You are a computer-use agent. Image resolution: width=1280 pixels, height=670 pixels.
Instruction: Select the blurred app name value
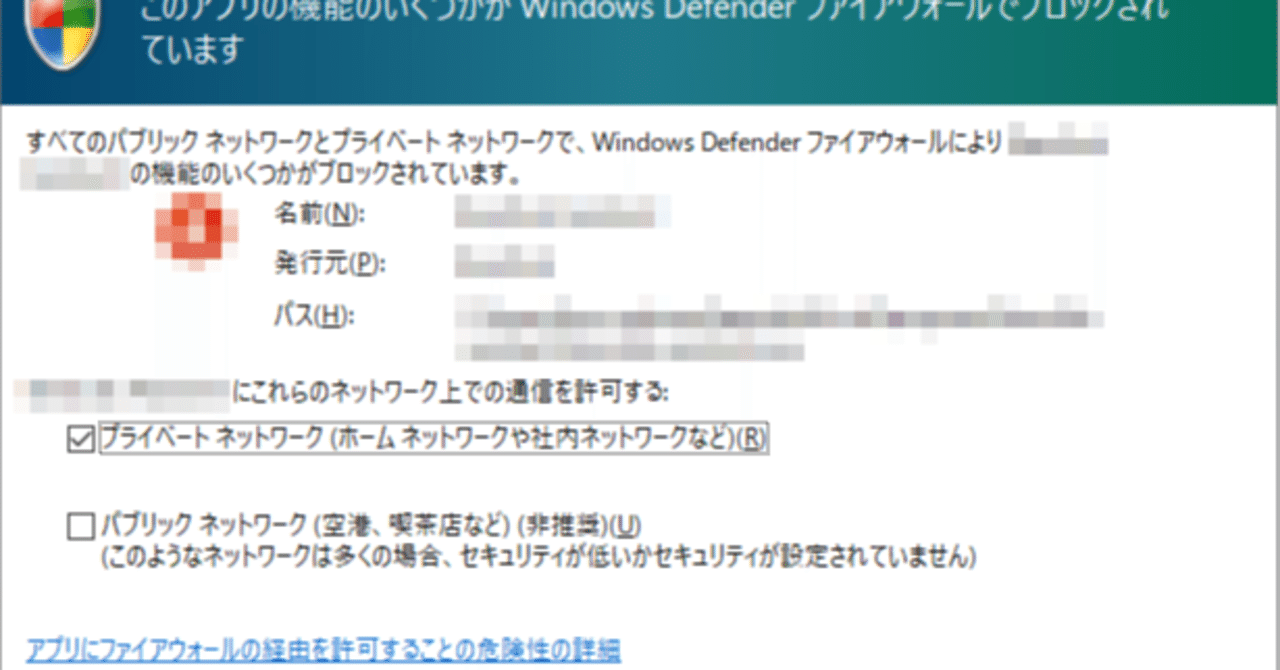[562, 213]
